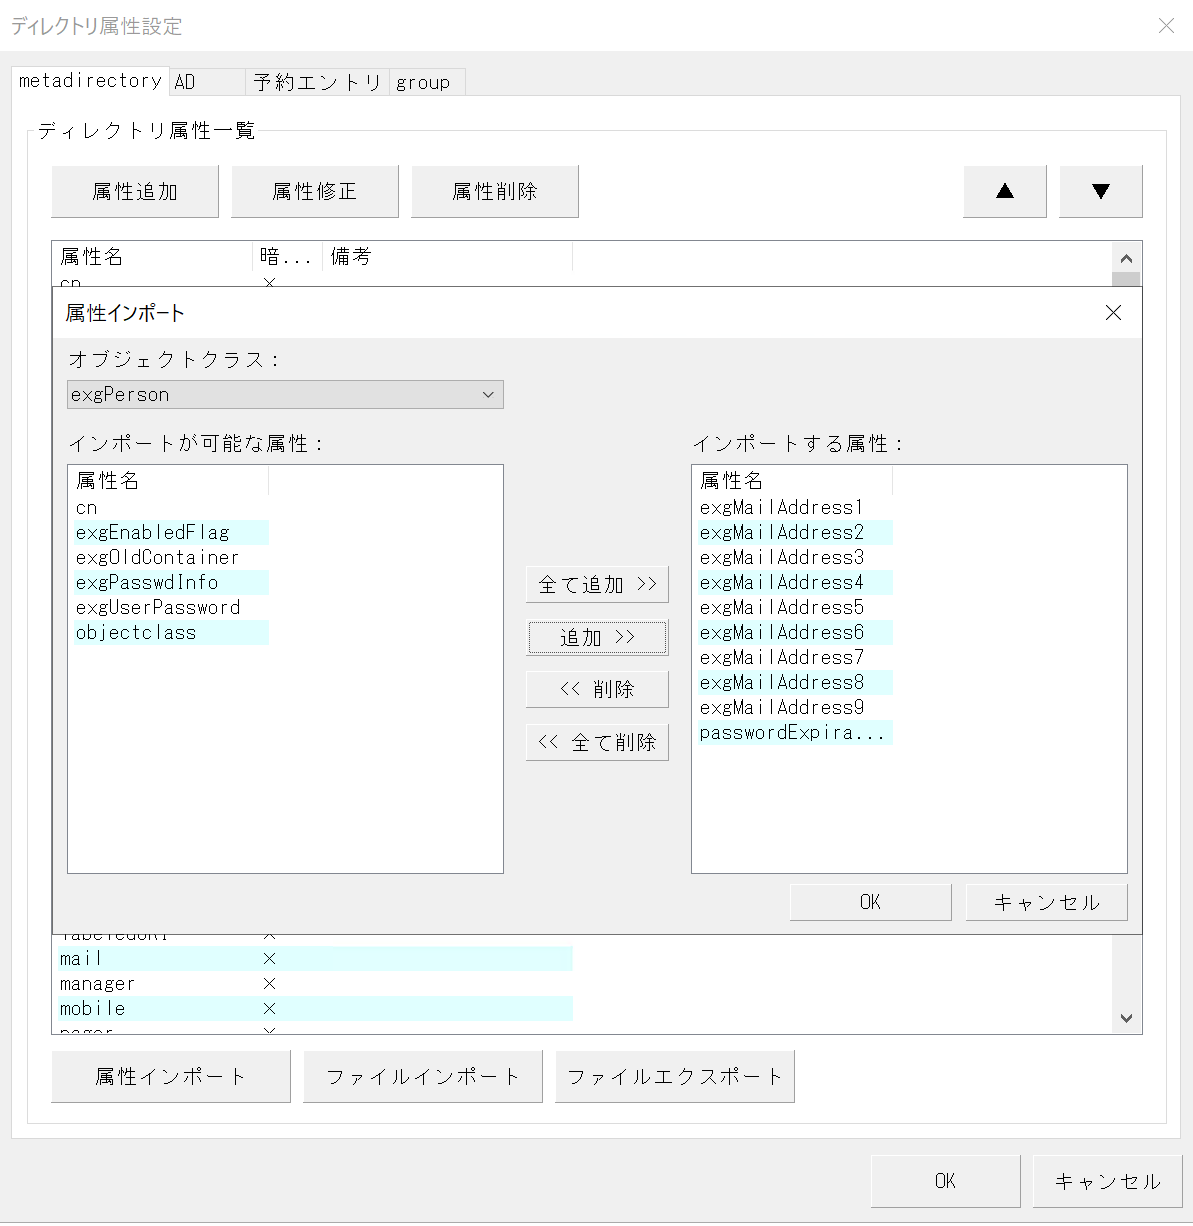Viewport: 1193px width, 1226px height.
Task: Click << 全て削除 to remove all import attributes
Action: [x=597, y=742]
